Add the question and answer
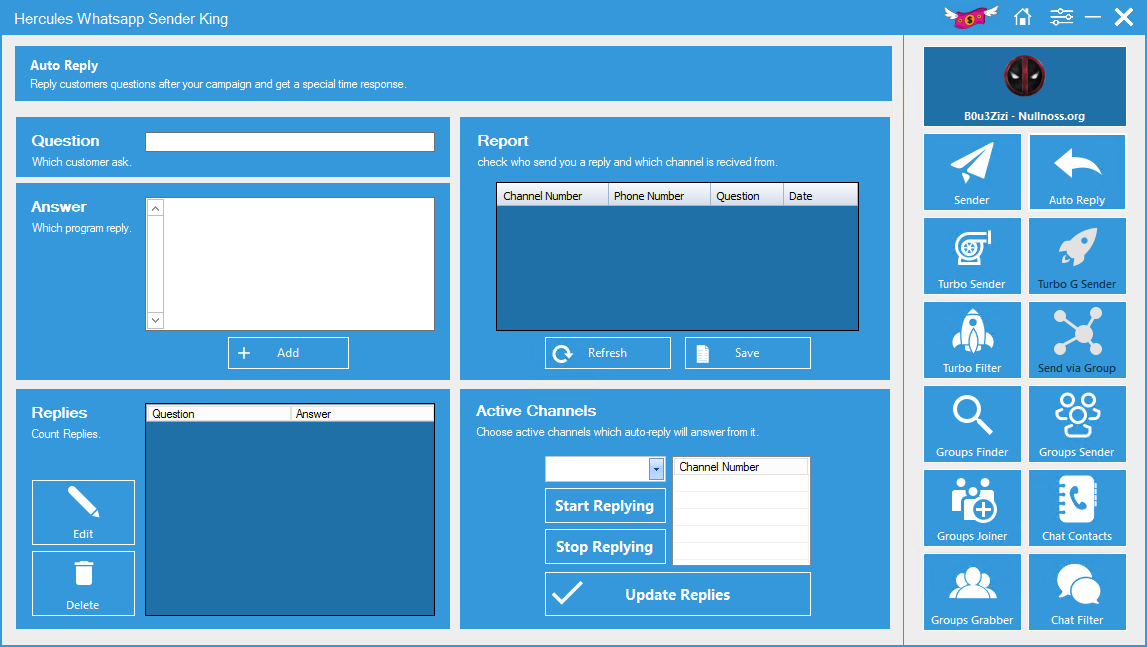1147x647 pixels. [x=288, y=353]
